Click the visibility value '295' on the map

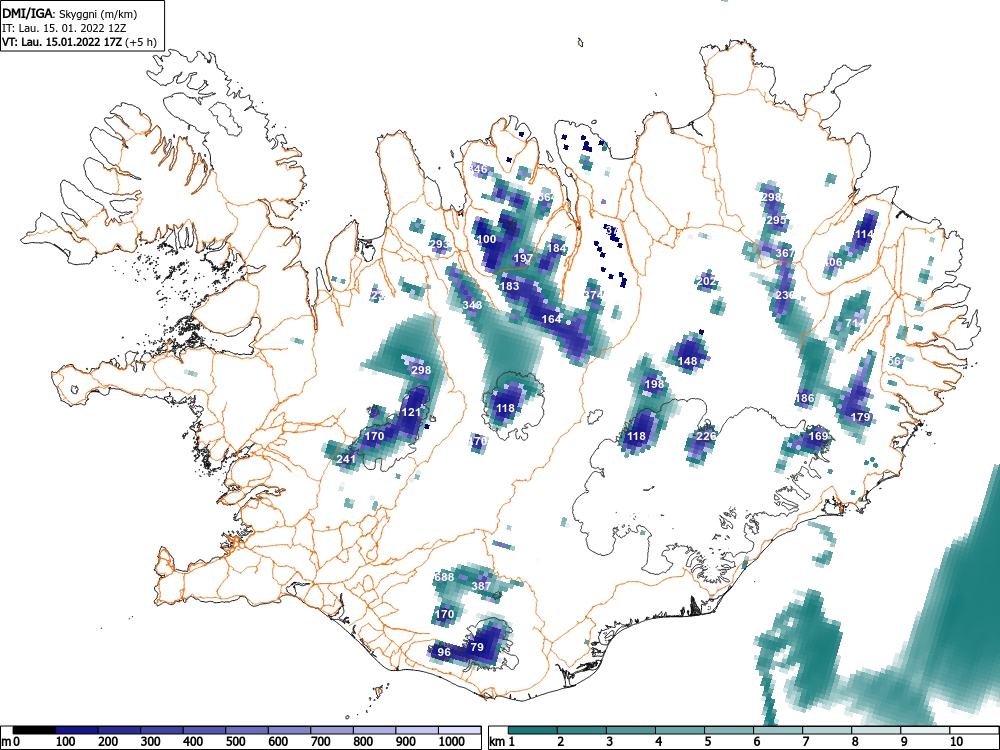coord(776,220)
